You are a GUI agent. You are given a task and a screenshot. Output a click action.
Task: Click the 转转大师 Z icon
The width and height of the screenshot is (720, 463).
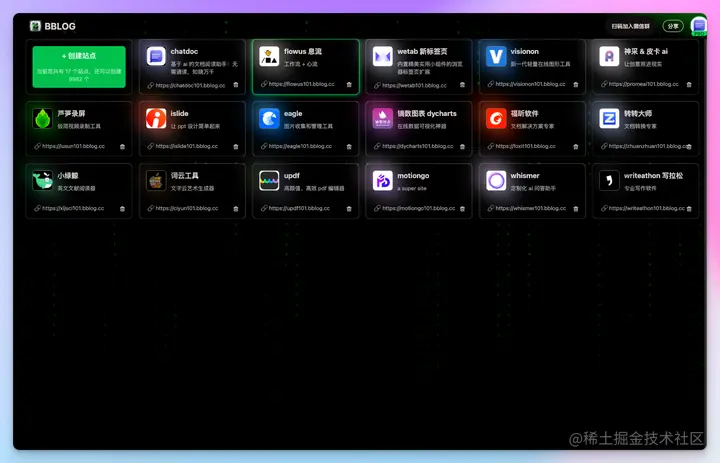tap(609, 119)
